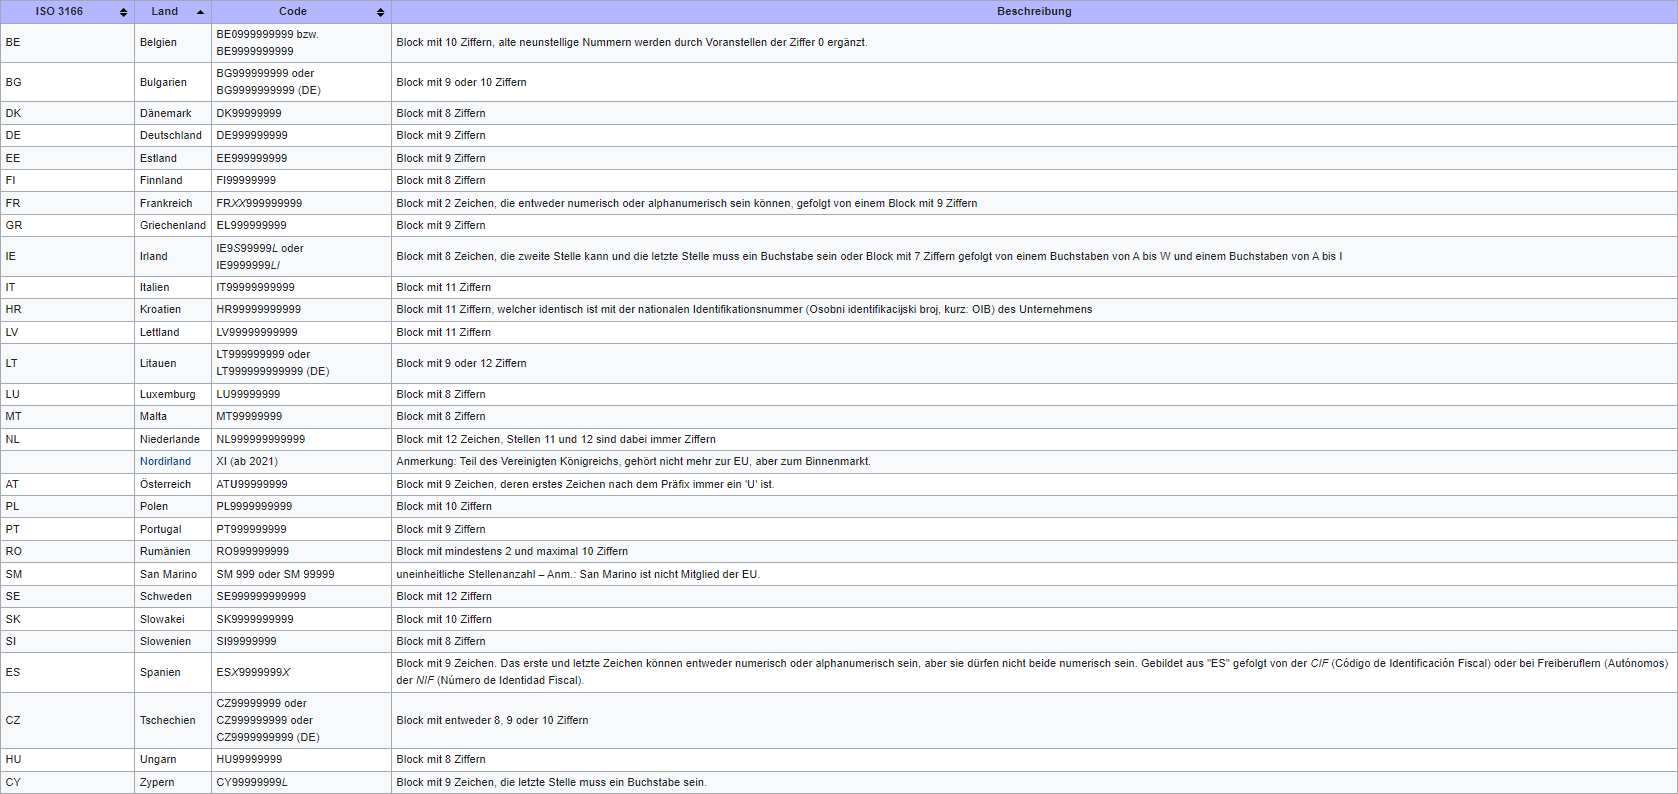Select the 'Polen' cell
The height and width of the screenshot is (794, 1678).
coord(173,506)
